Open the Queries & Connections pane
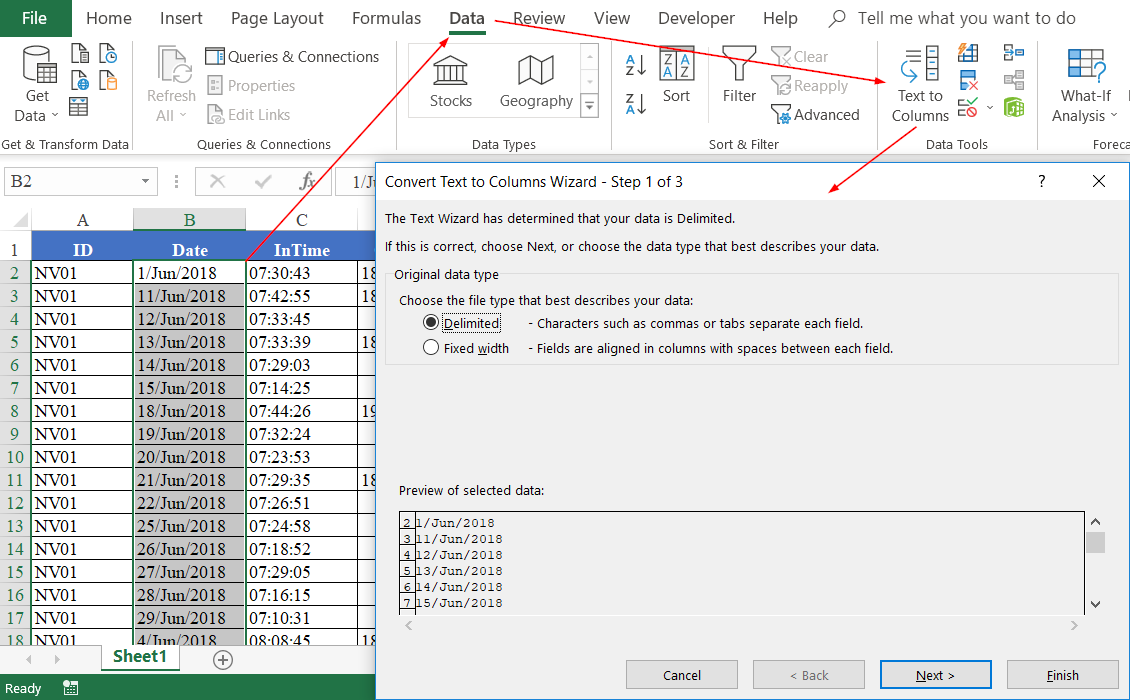 pyautogui.click(x=292, y=56)
